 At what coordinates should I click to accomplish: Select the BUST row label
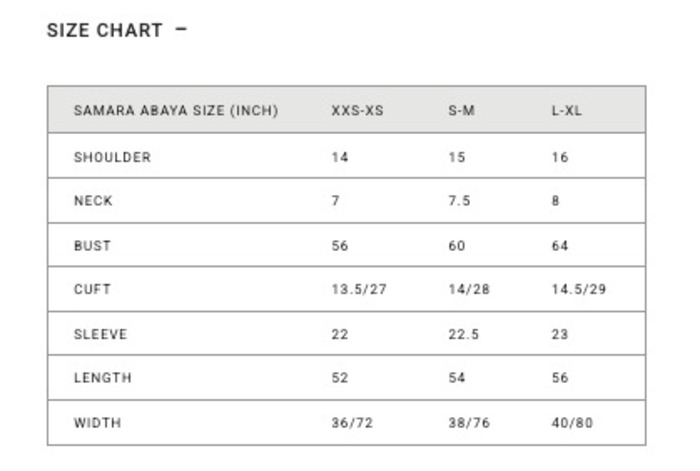pyautogui.click(x=92, y=245)
